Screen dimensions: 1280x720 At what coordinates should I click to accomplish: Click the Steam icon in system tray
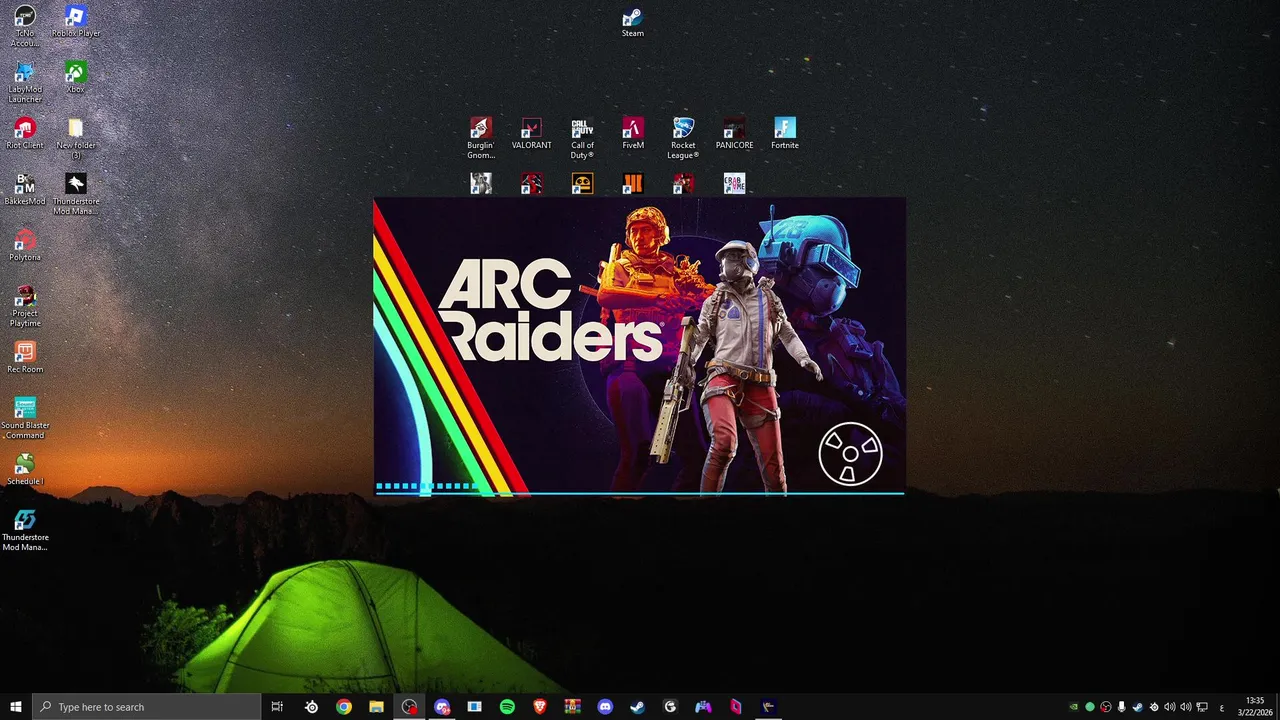[x=1138, y=707]
